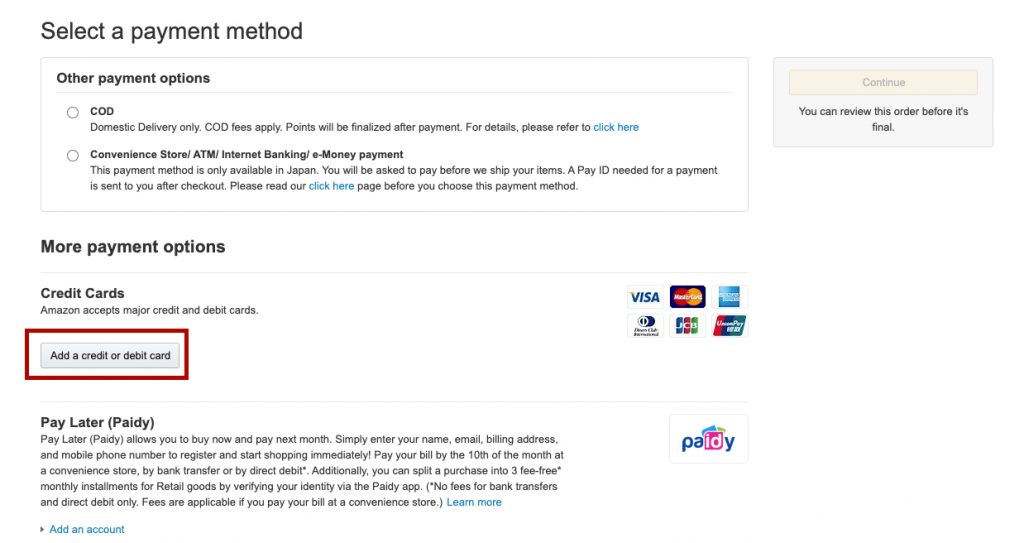Screen dimensions: 1024x543
Task: Click the 'Convenience Store/ ATM/ Internet Banking' label
Action: [246, 155]
